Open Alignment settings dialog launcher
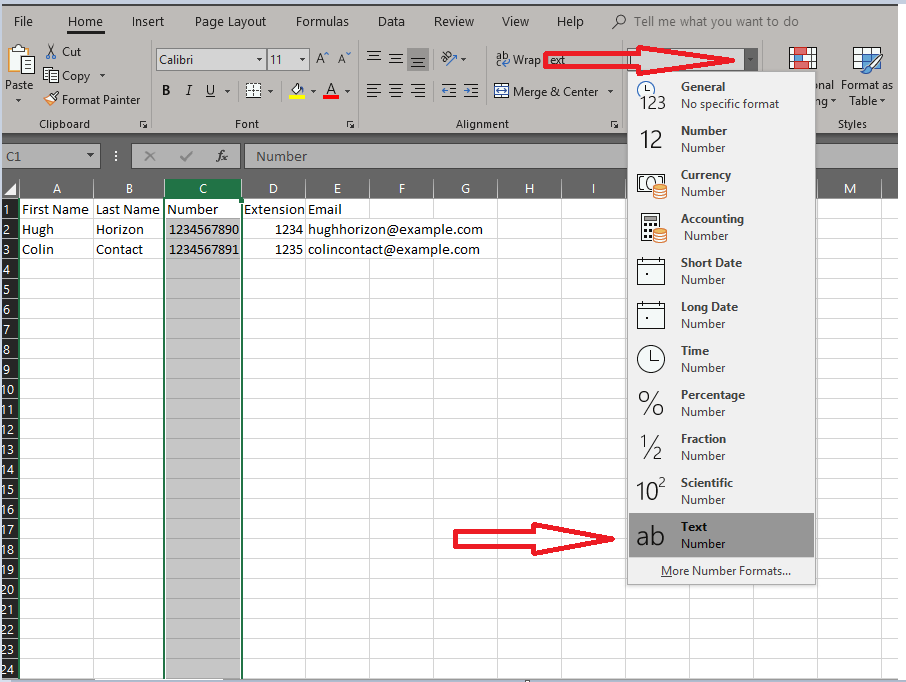Image resolution: width=906 pixels, height=682 pixels. coord(614,124)
